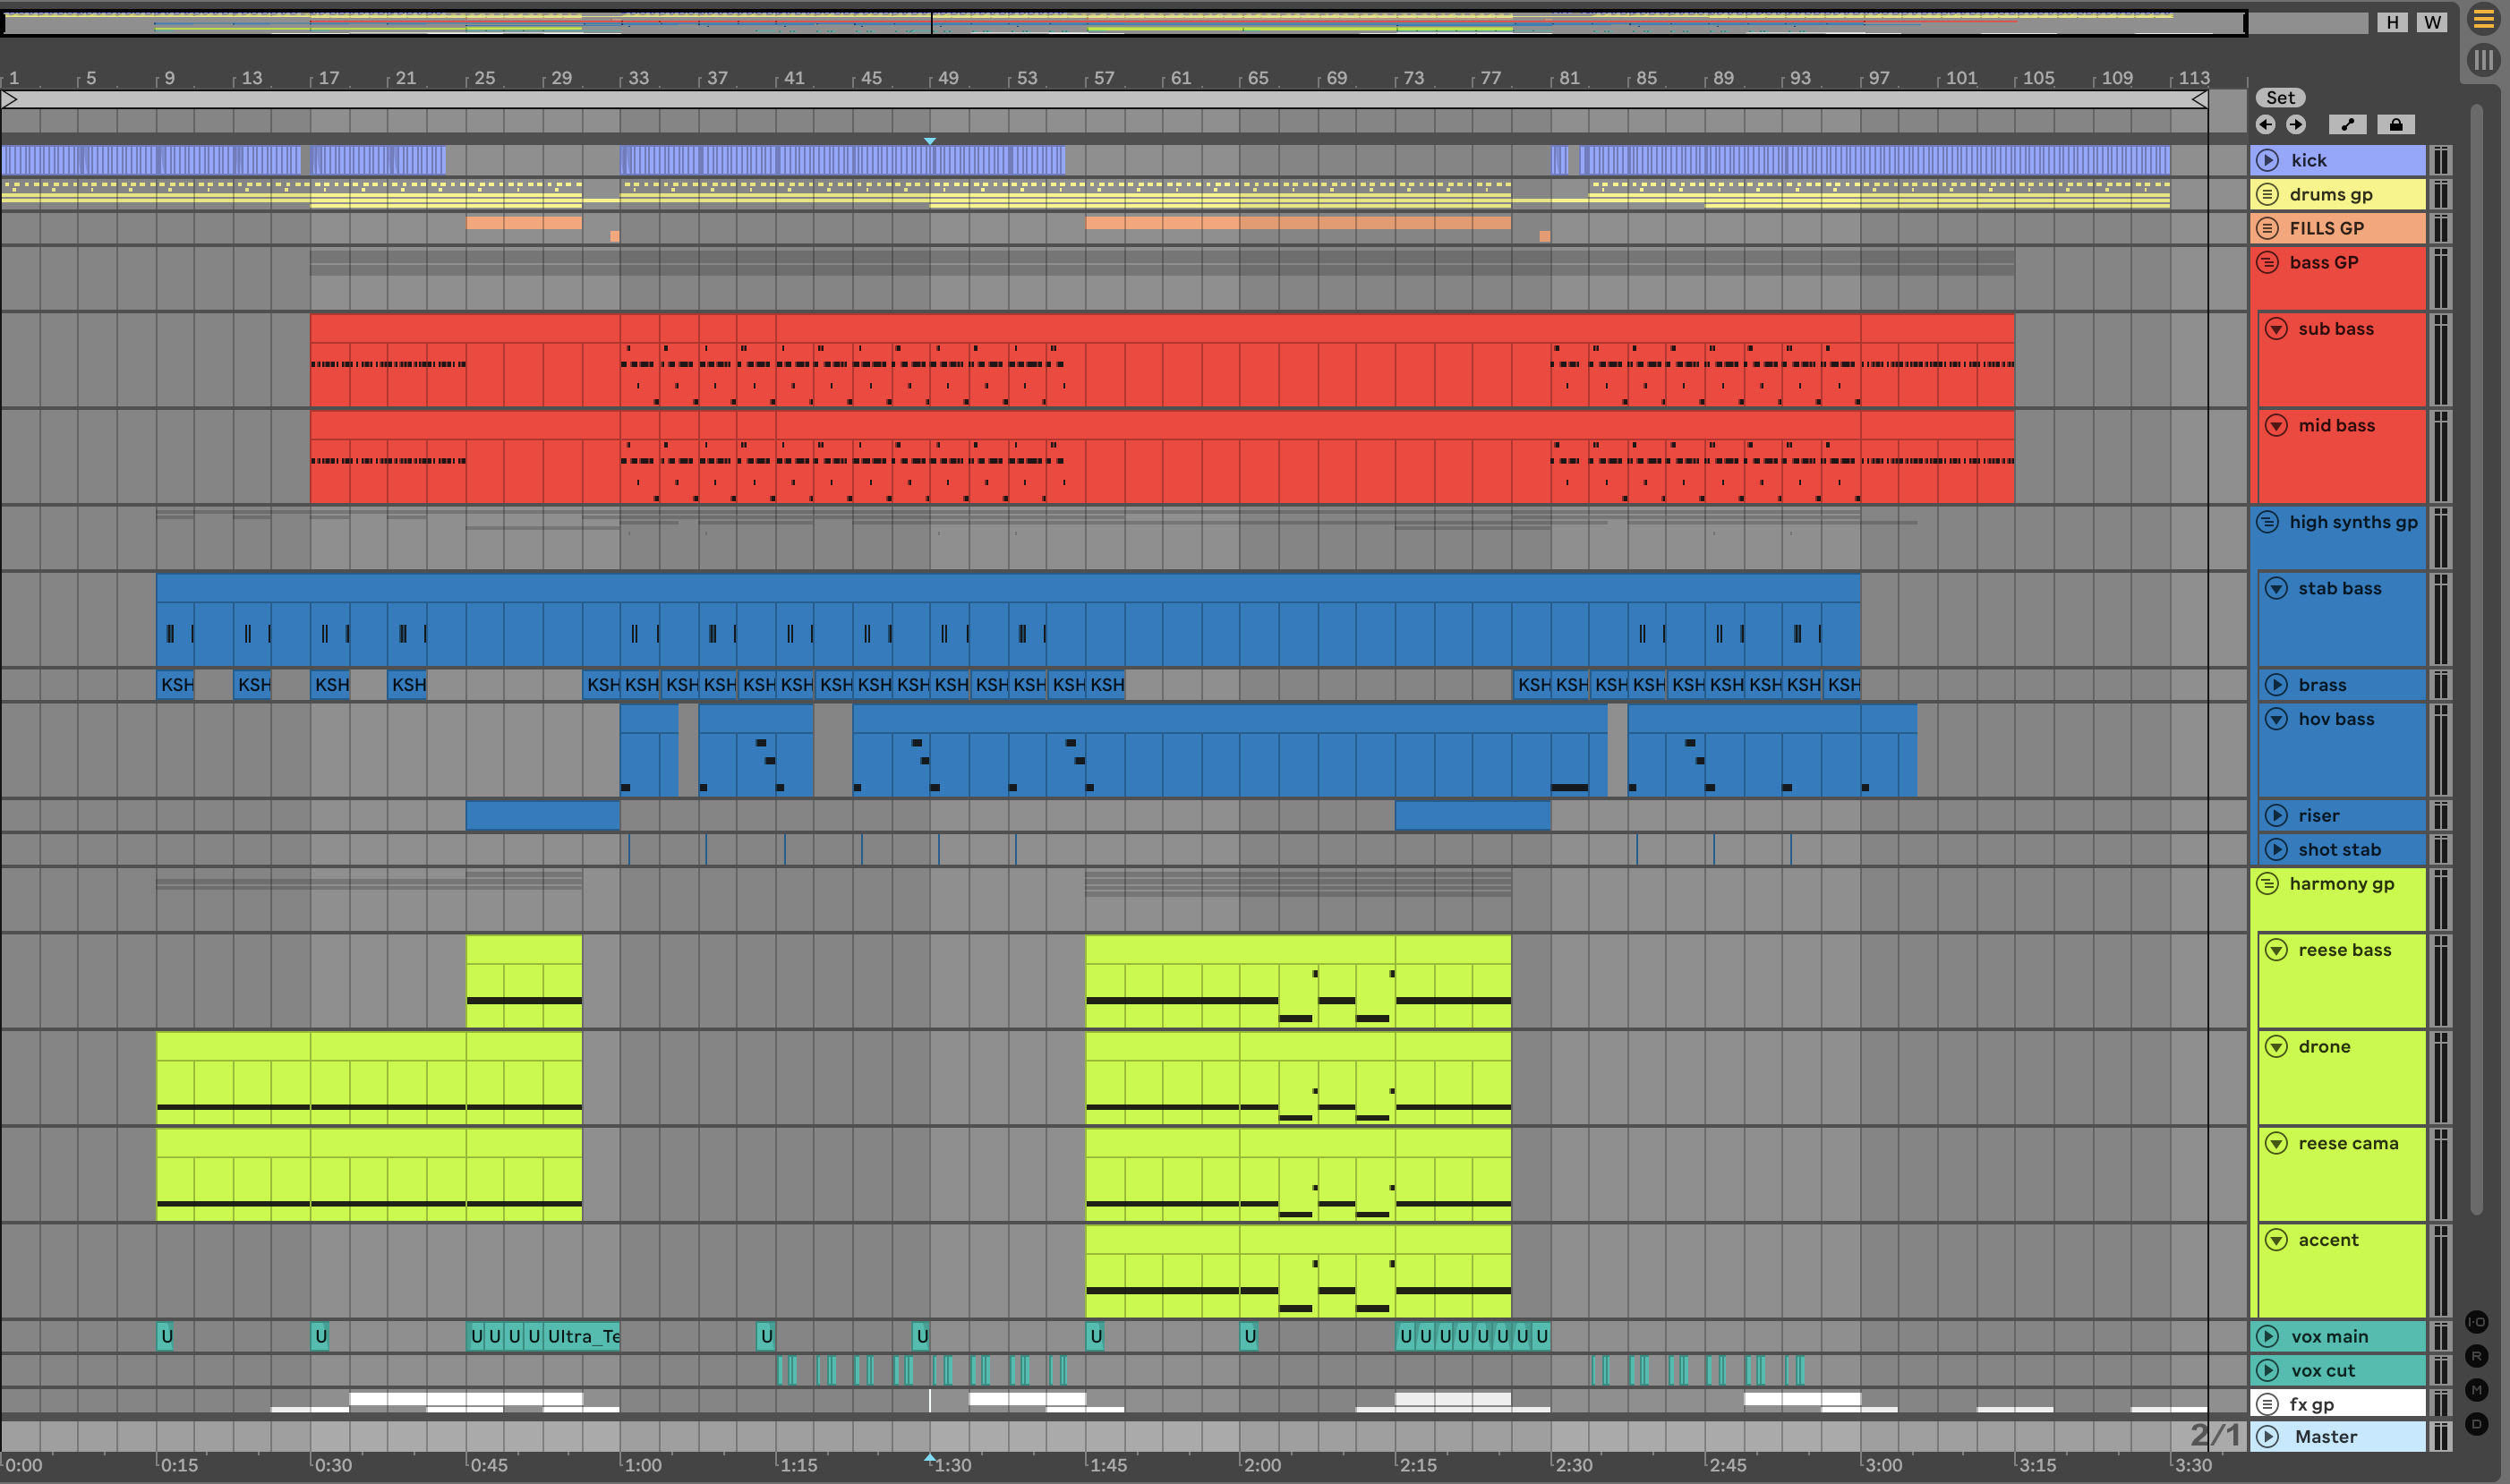Click the Master track title
The height and width of the screenshot is (1484, 2510).
[x=2326, y=1437]
